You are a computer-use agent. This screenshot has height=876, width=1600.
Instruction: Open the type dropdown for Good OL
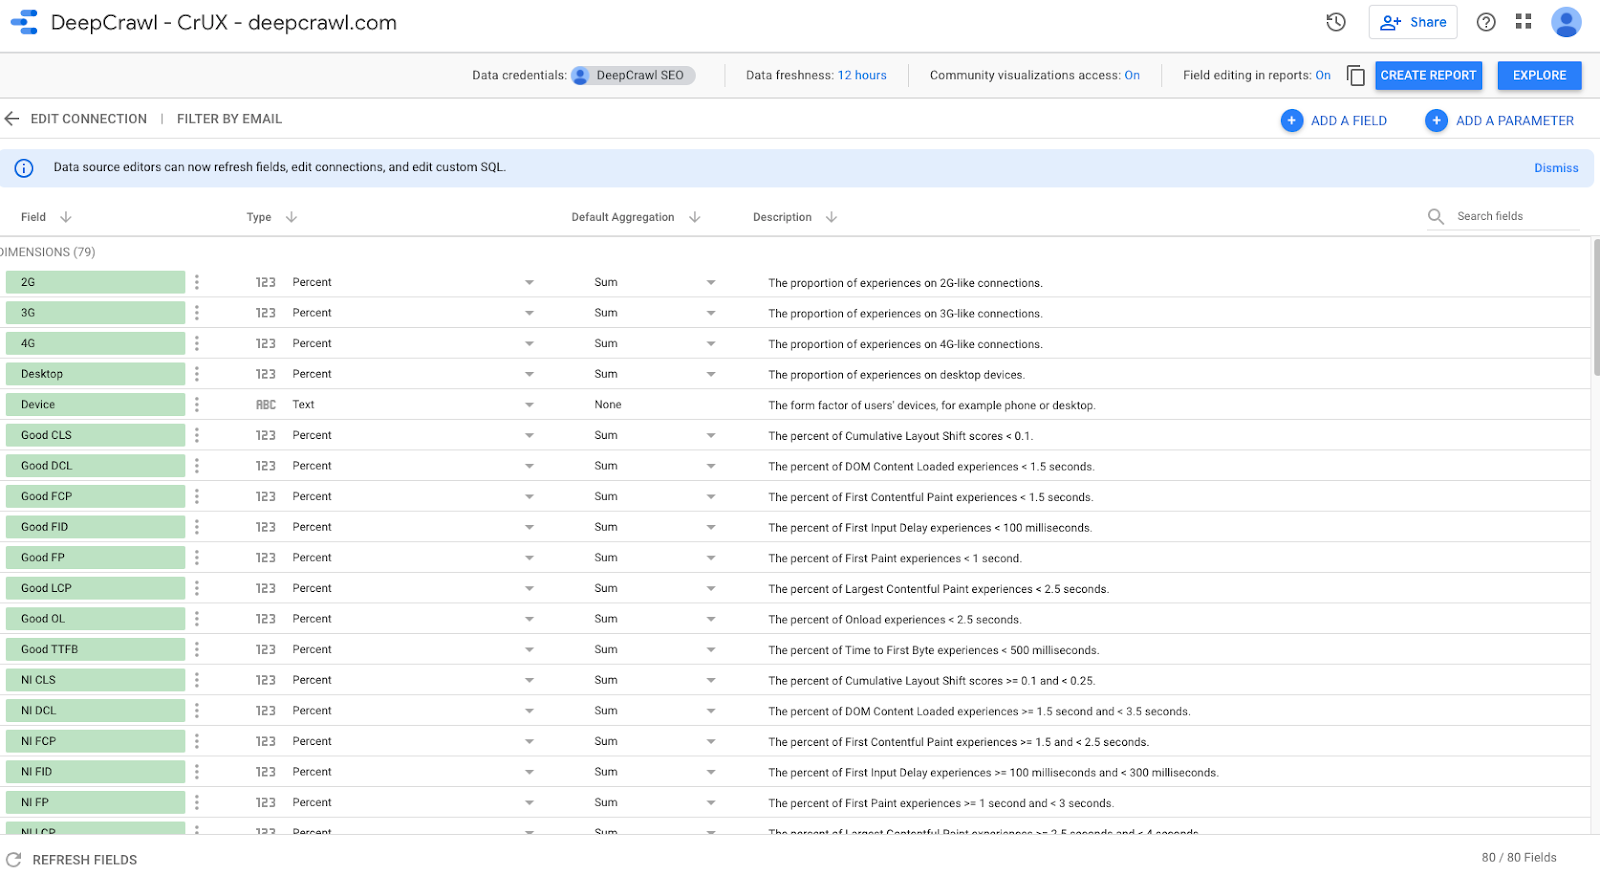(x=529, y=619)
